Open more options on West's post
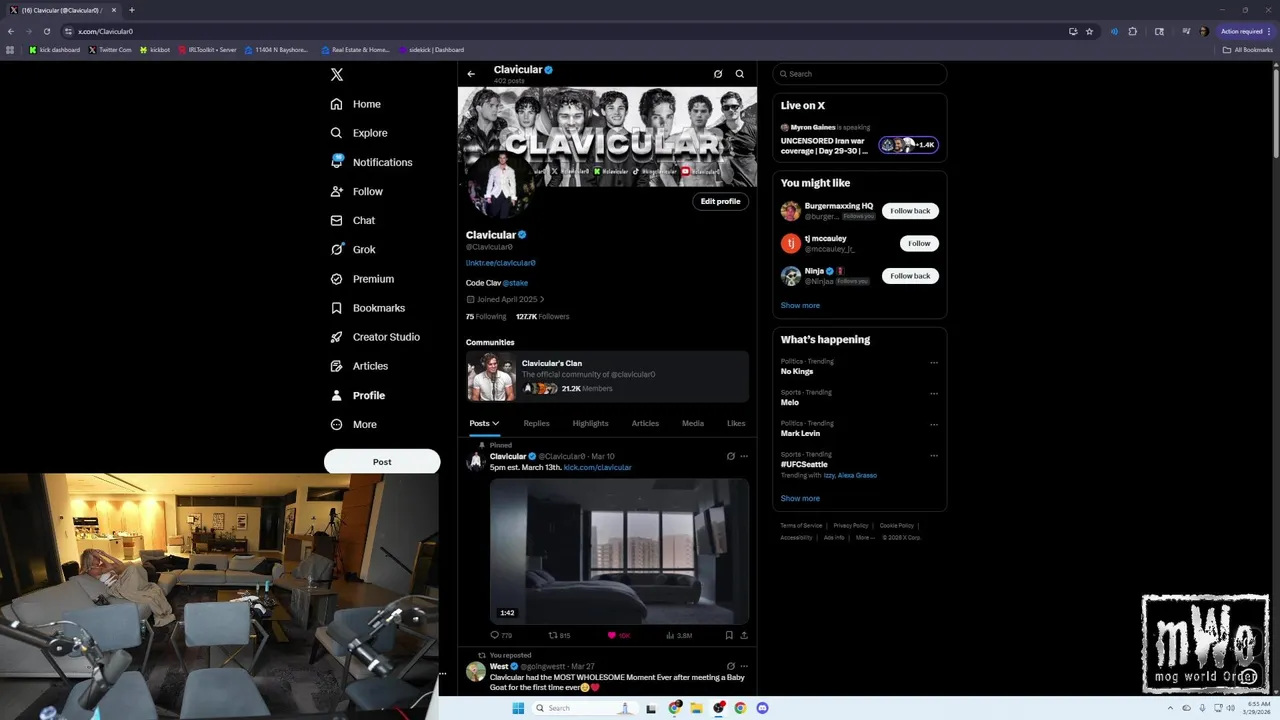 744,666
